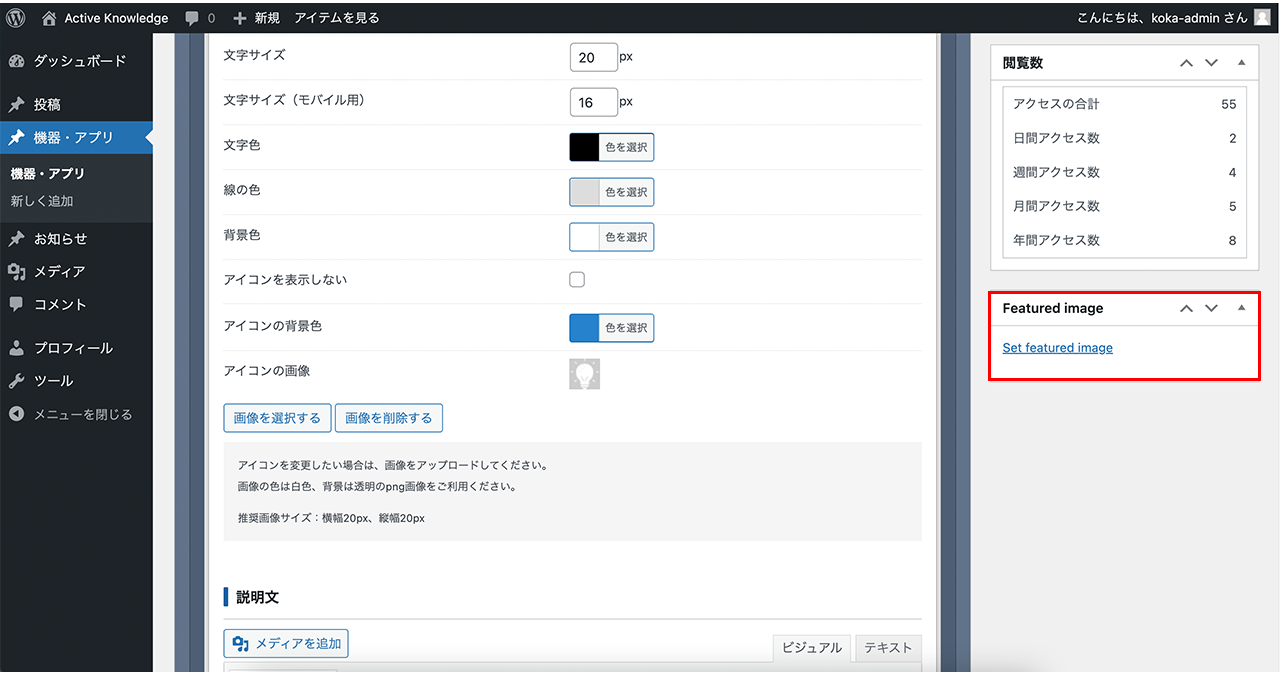The height and width of the screenshot is (675, 1280).
Task: Move 閲覧数 panel up
Action: 1186,62
